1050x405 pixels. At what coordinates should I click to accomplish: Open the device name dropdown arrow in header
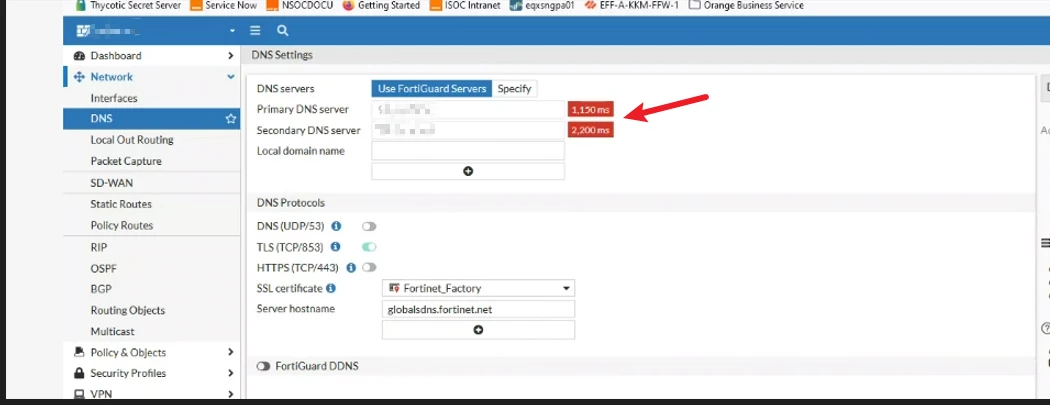click(x=232, y=31)
